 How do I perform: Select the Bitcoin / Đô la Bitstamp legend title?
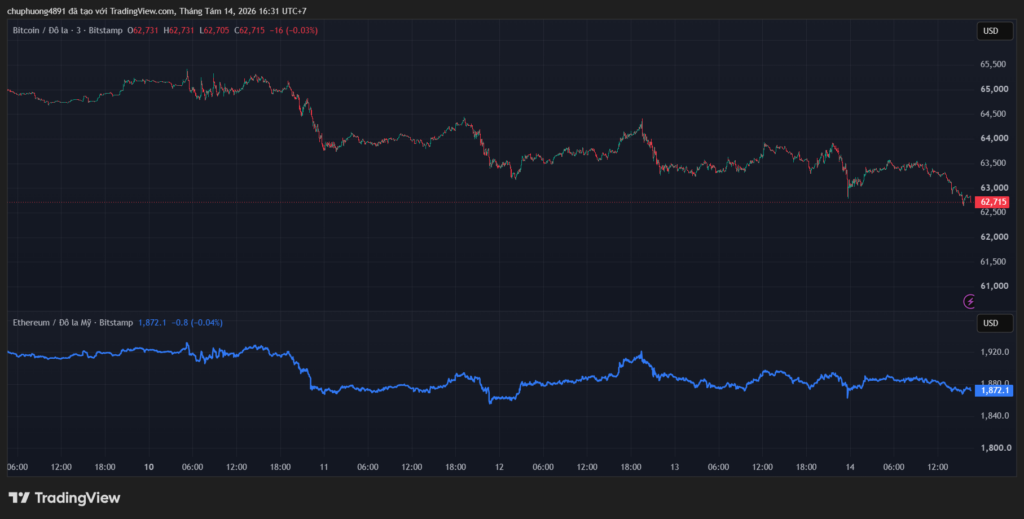coord(67,30)
